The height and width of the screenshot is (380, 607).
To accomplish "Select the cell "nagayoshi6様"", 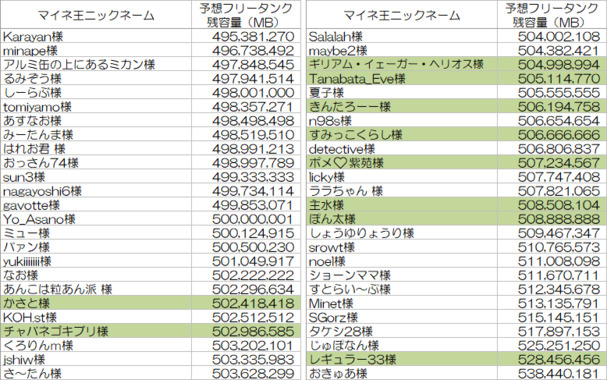I will (96, 191).
